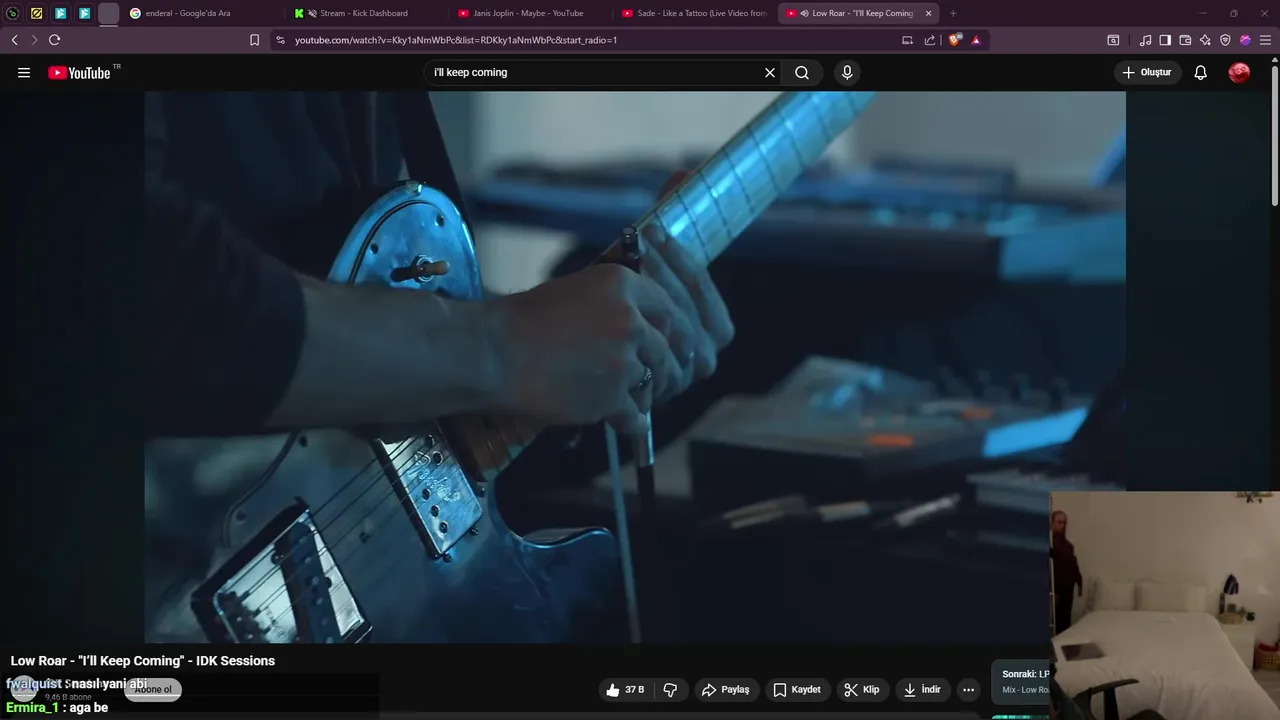1280x720 pixels.
Task: Dislike the video
Action: click(670, 690)
